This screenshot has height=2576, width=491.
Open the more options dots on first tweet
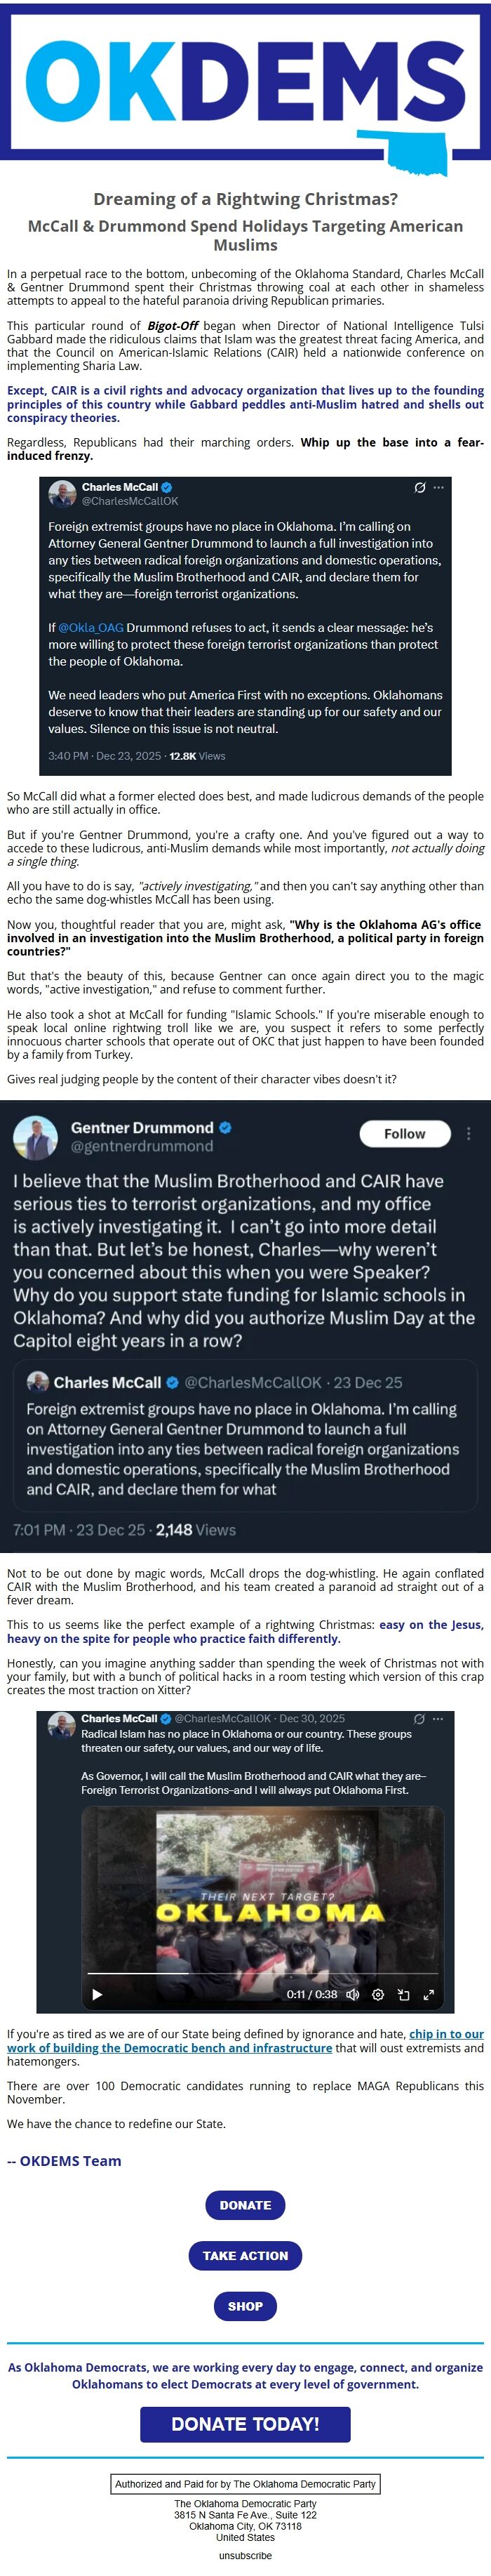pos(438,487)
